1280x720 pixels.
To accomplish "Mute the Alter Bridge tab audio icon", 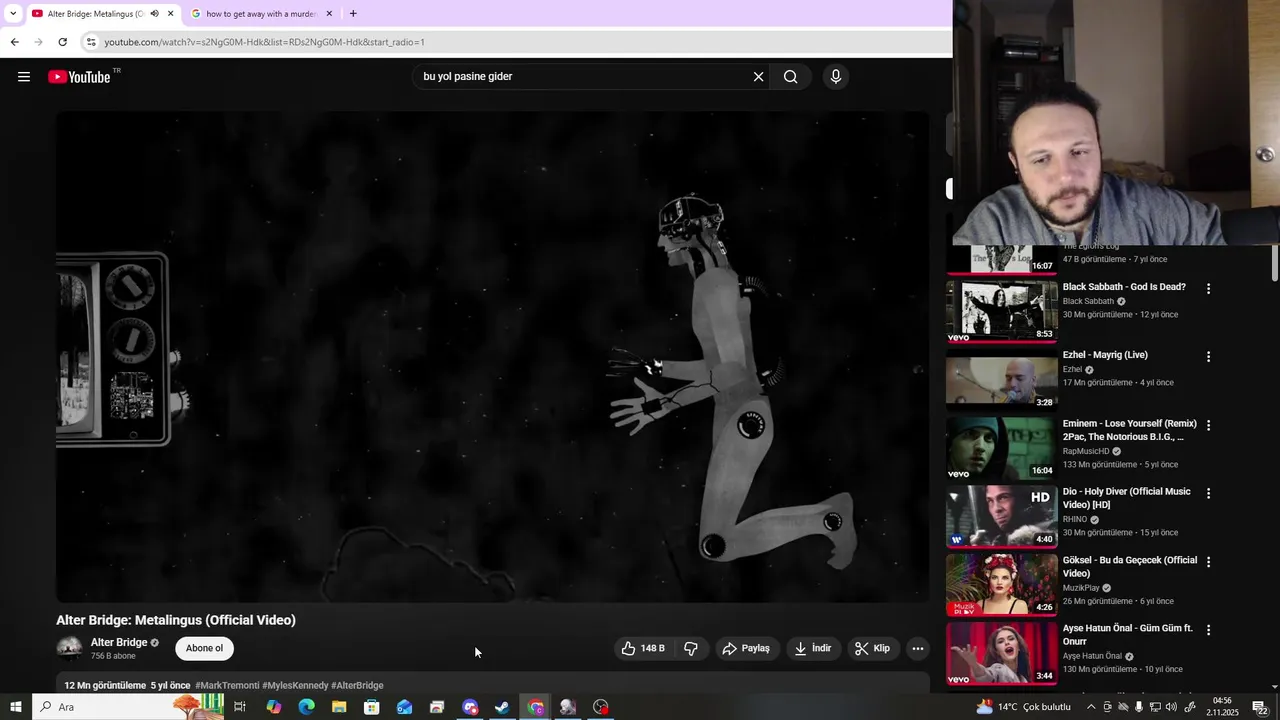I will click(x=154, y=14).
